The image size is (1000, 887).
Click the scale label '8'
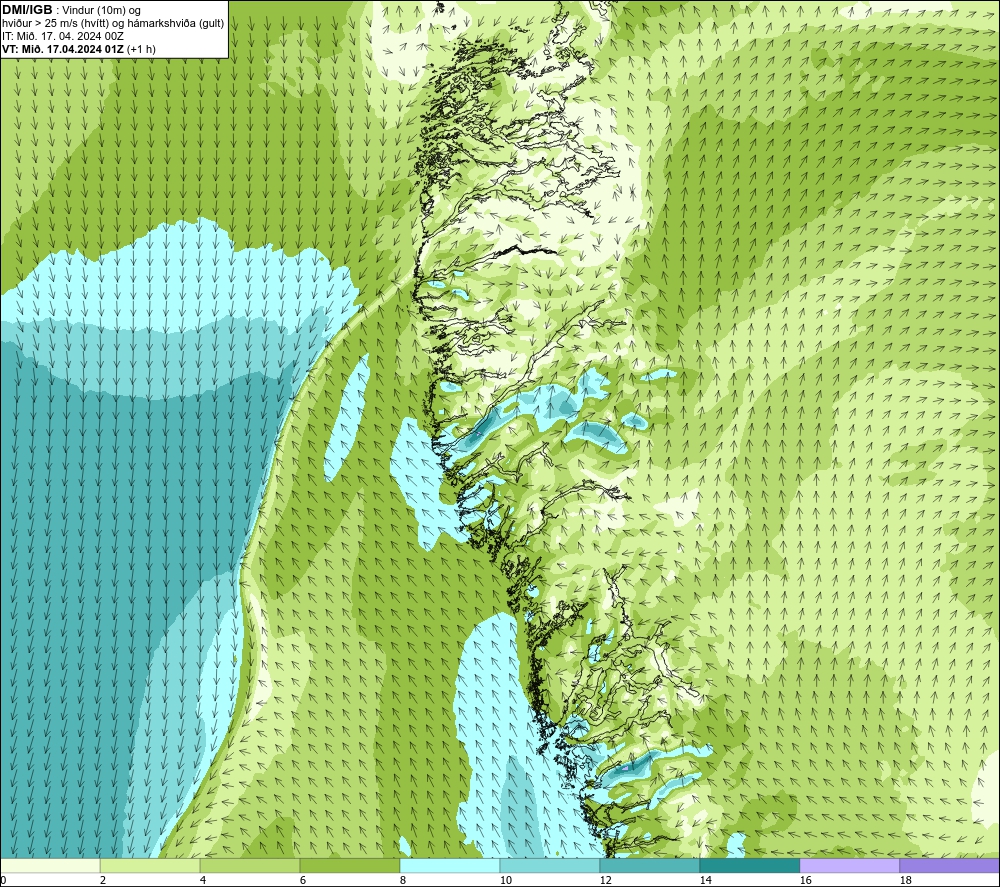tap(403, 880)
